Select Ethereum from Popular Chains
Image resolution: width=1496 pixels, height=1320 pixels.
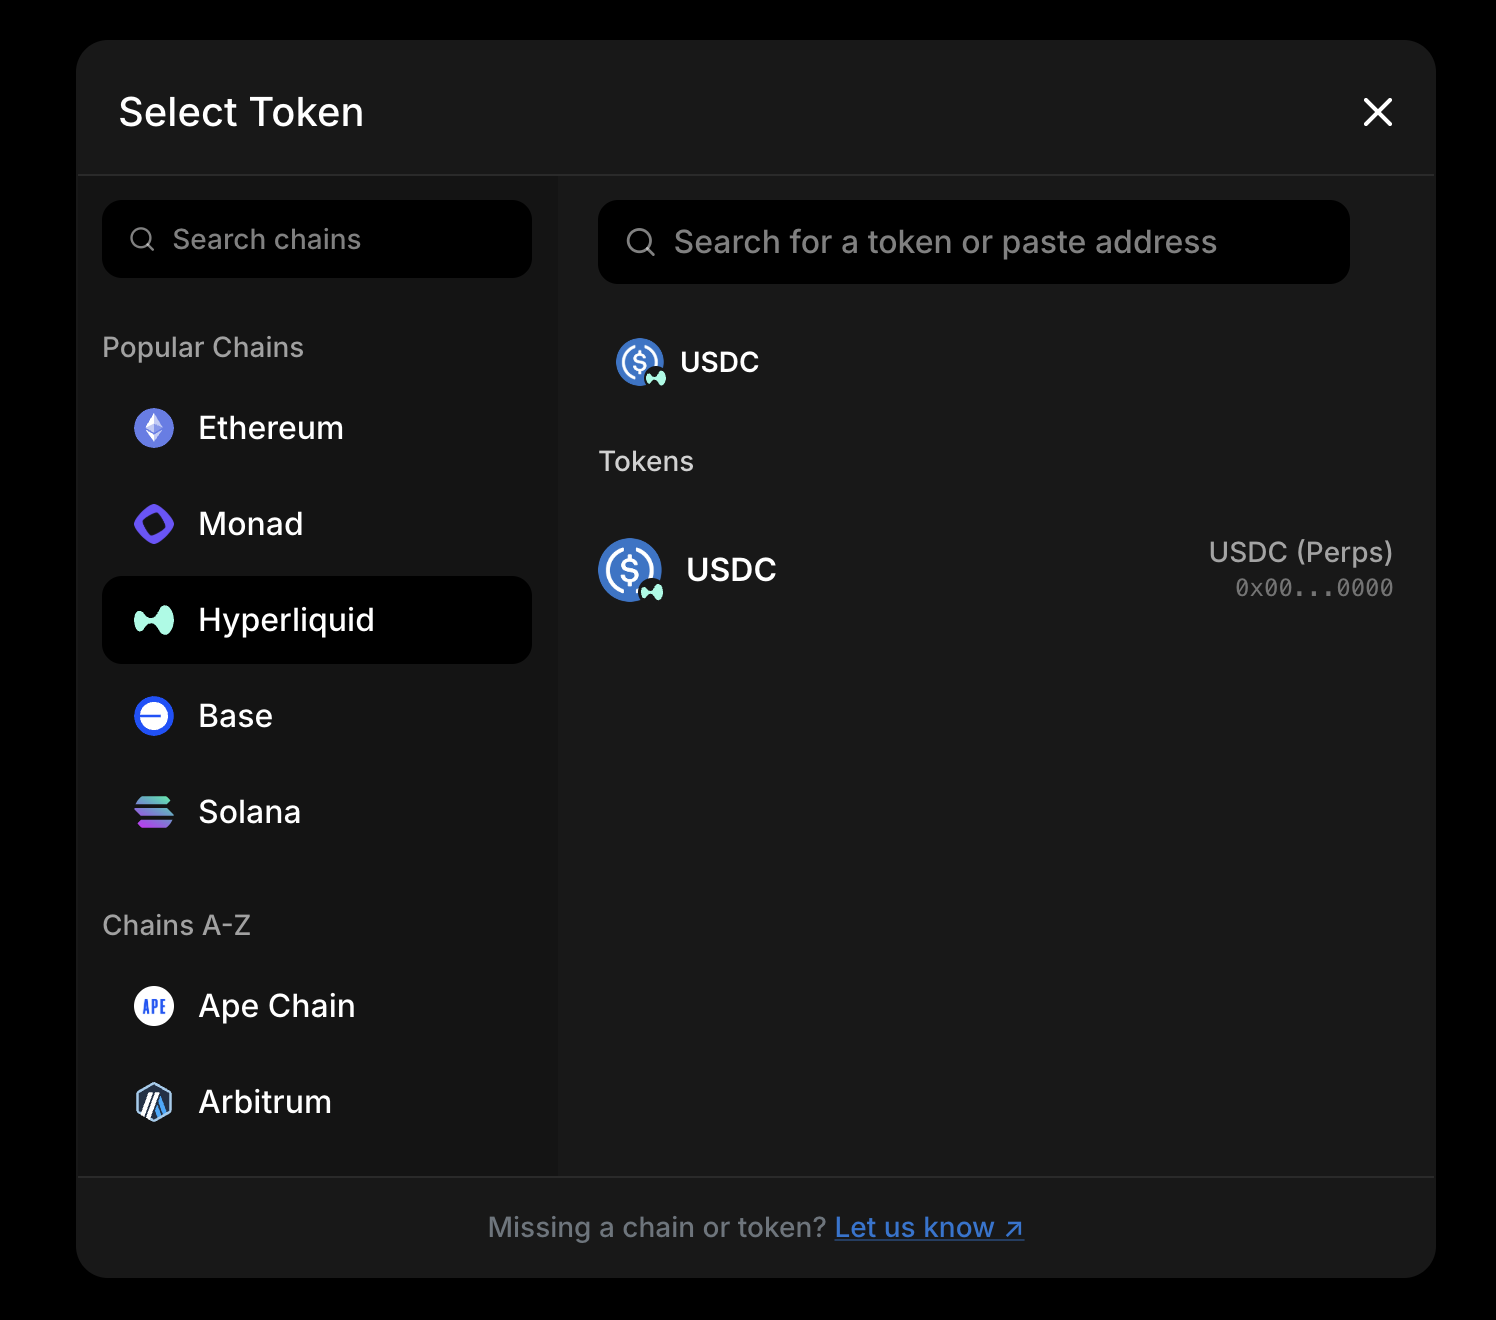click(x=270, y=428)
